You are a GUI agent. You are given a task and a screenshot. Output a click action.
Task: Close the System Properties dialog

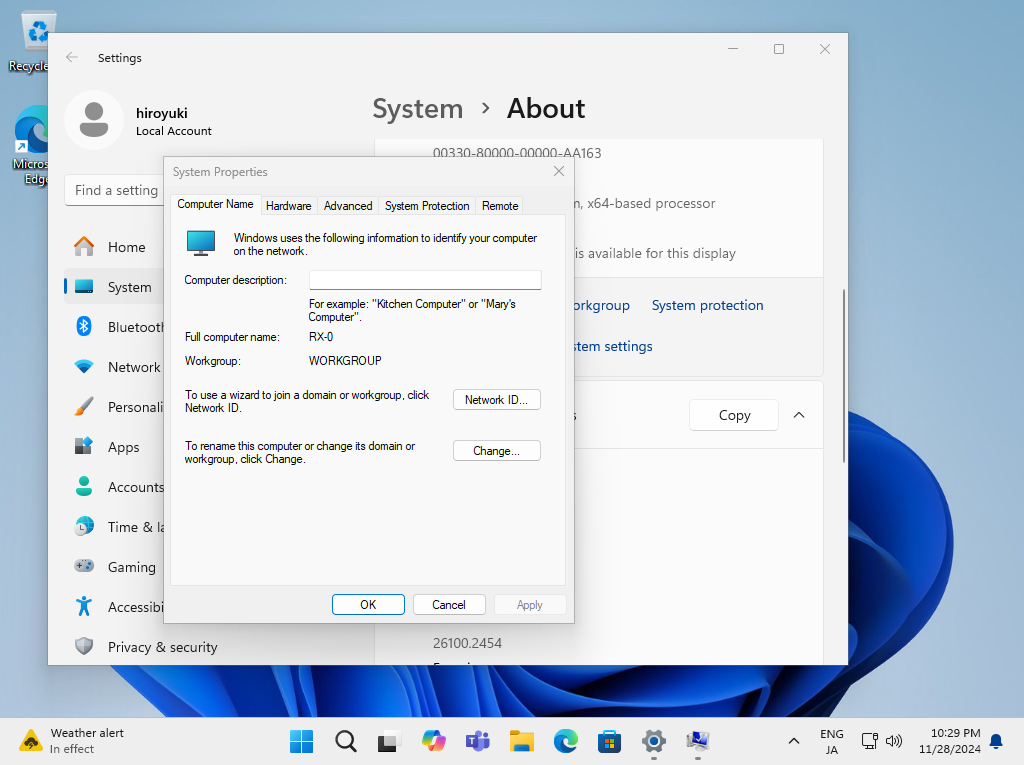(x=559, y=171)
